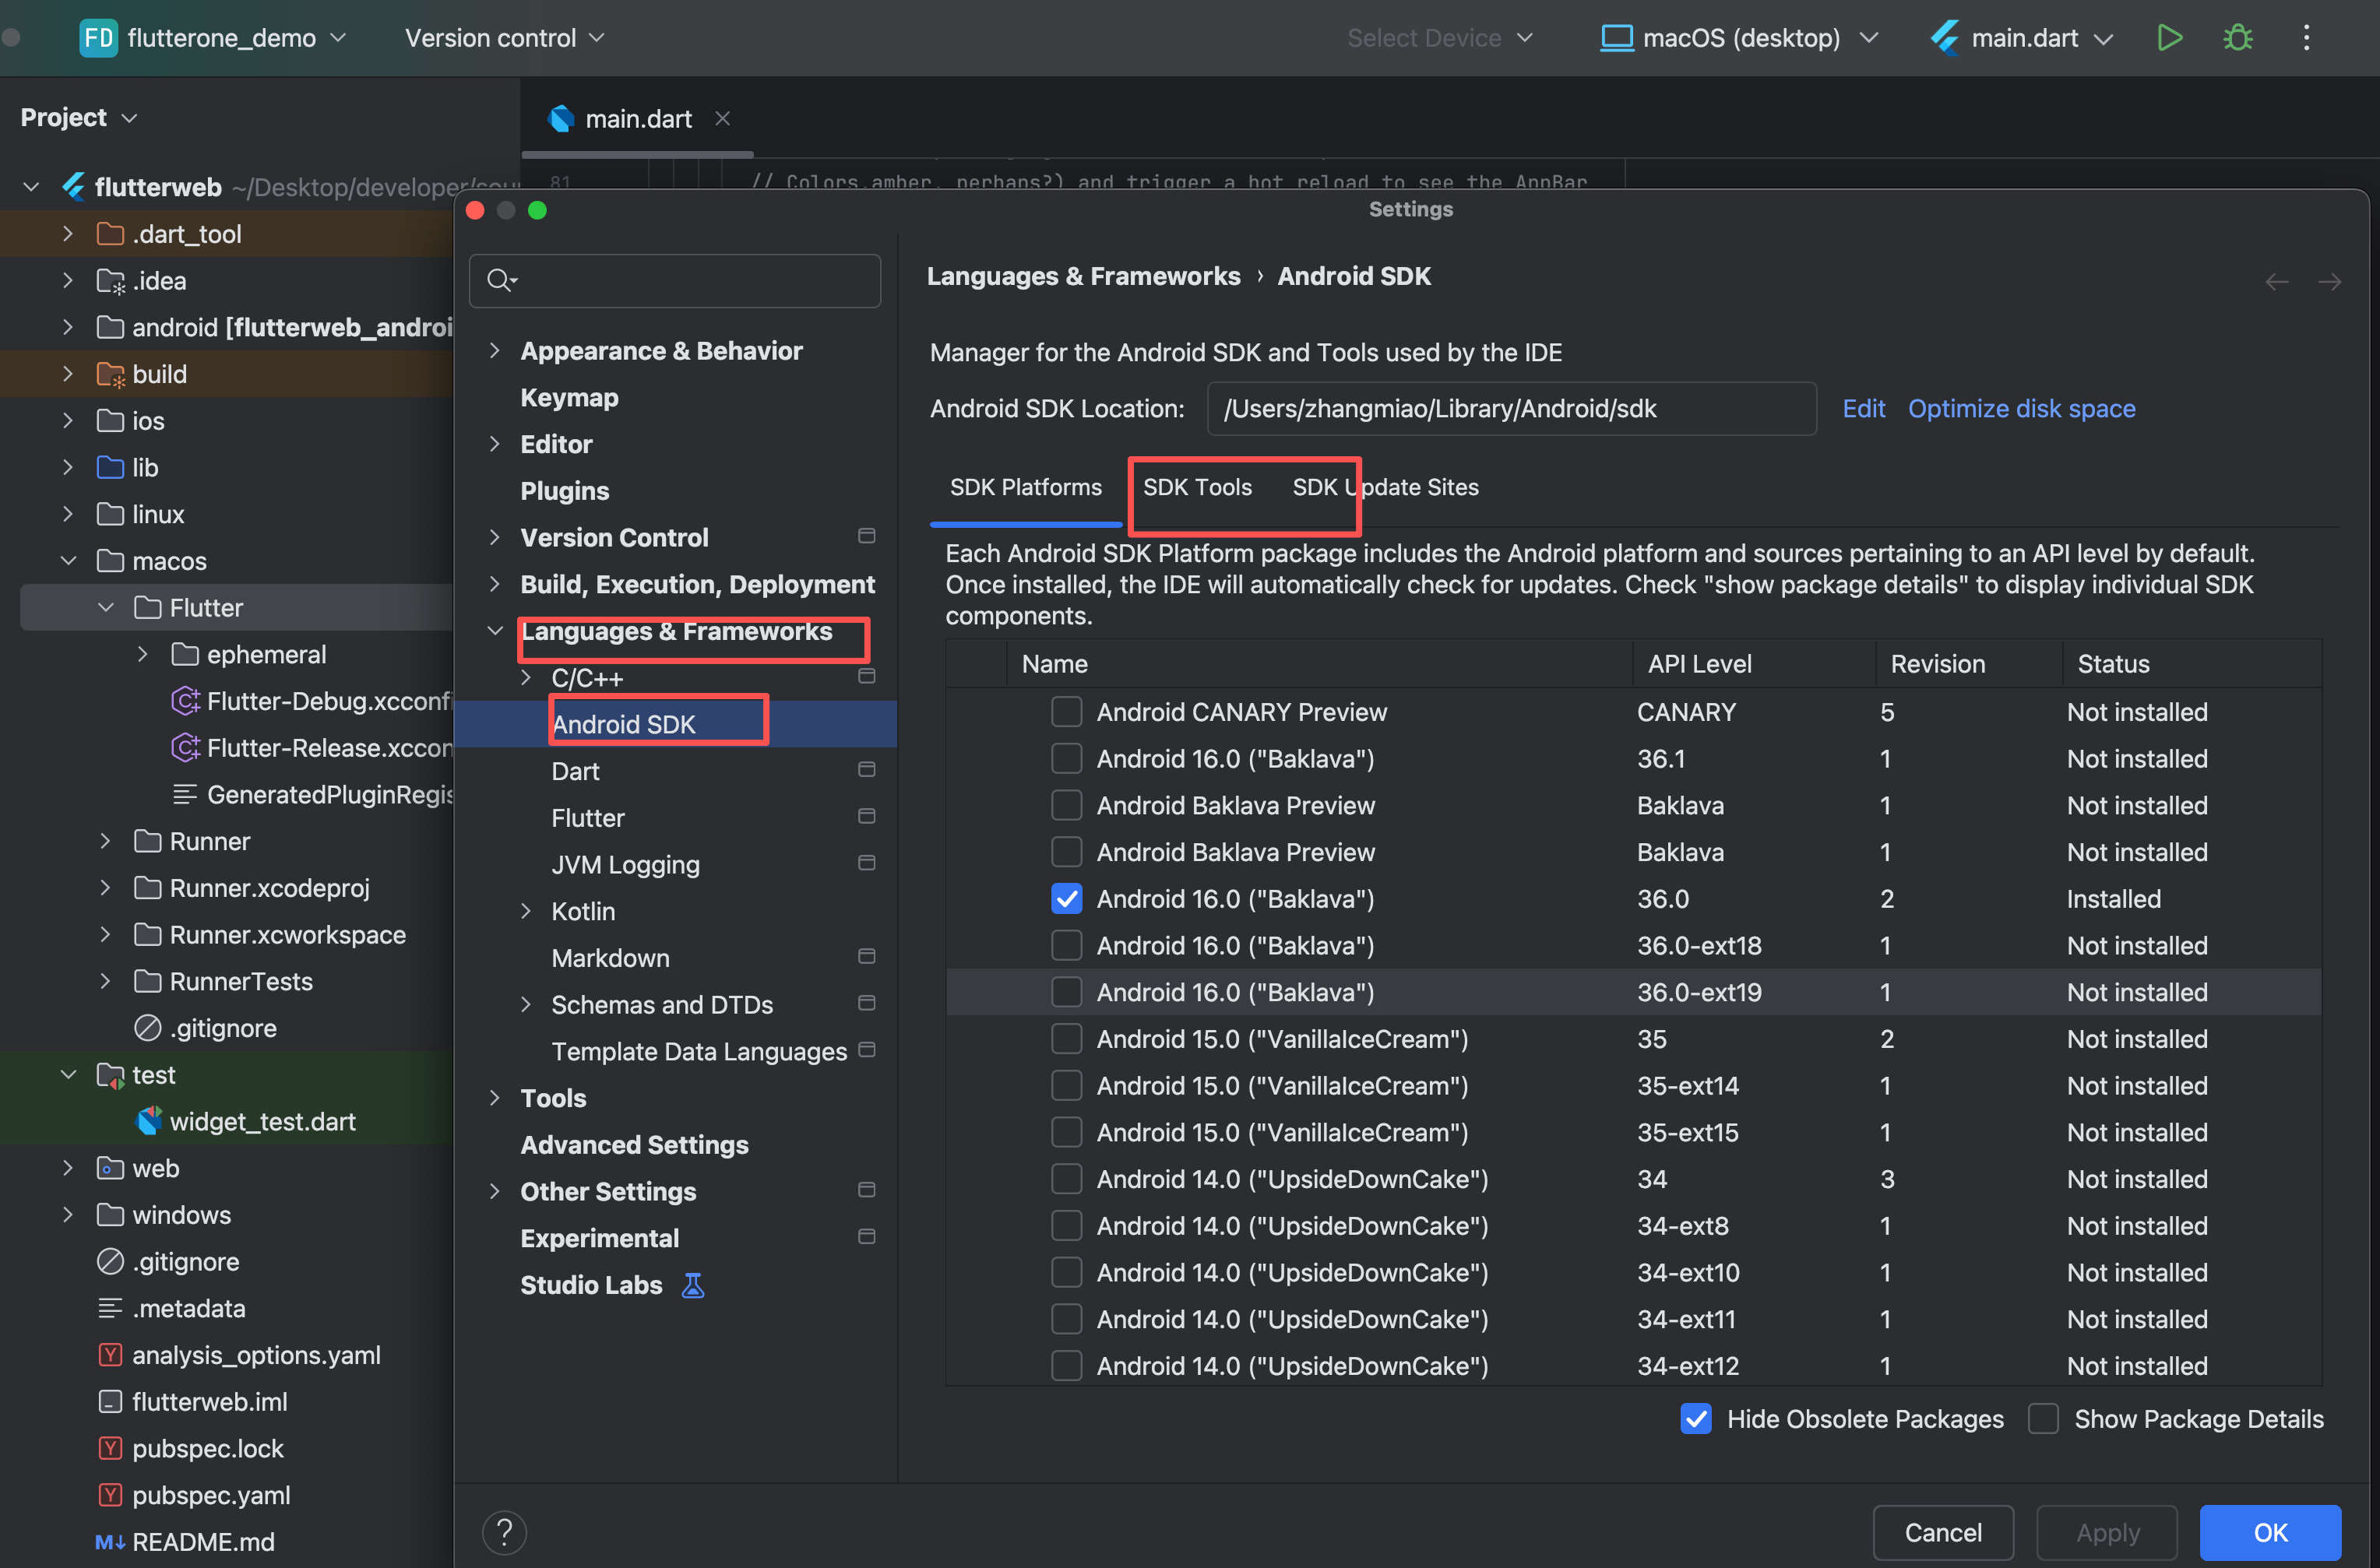
Task: Check Android 14.0 API 34 checkbox
Action: click(x=1066, y=1179)
